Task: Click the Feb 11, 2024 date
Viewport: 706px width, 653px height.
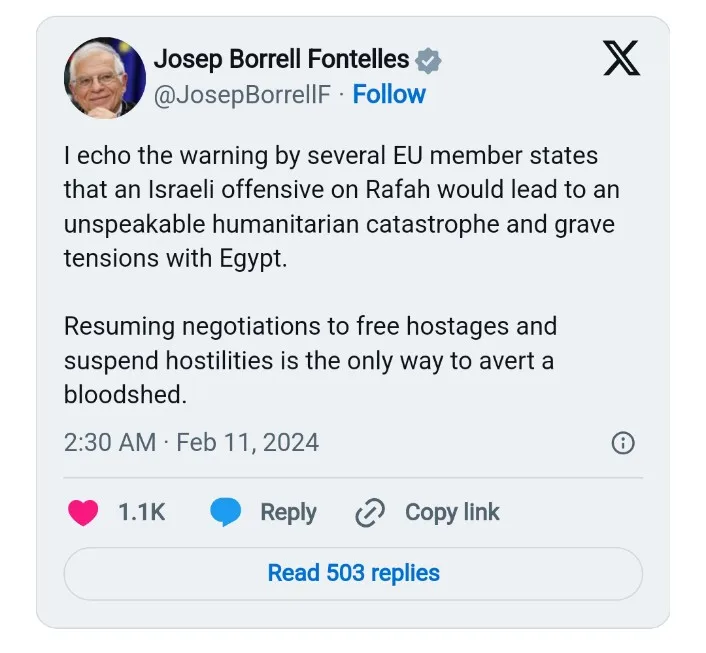Action: pyautogui.click(x=247, y=443)
